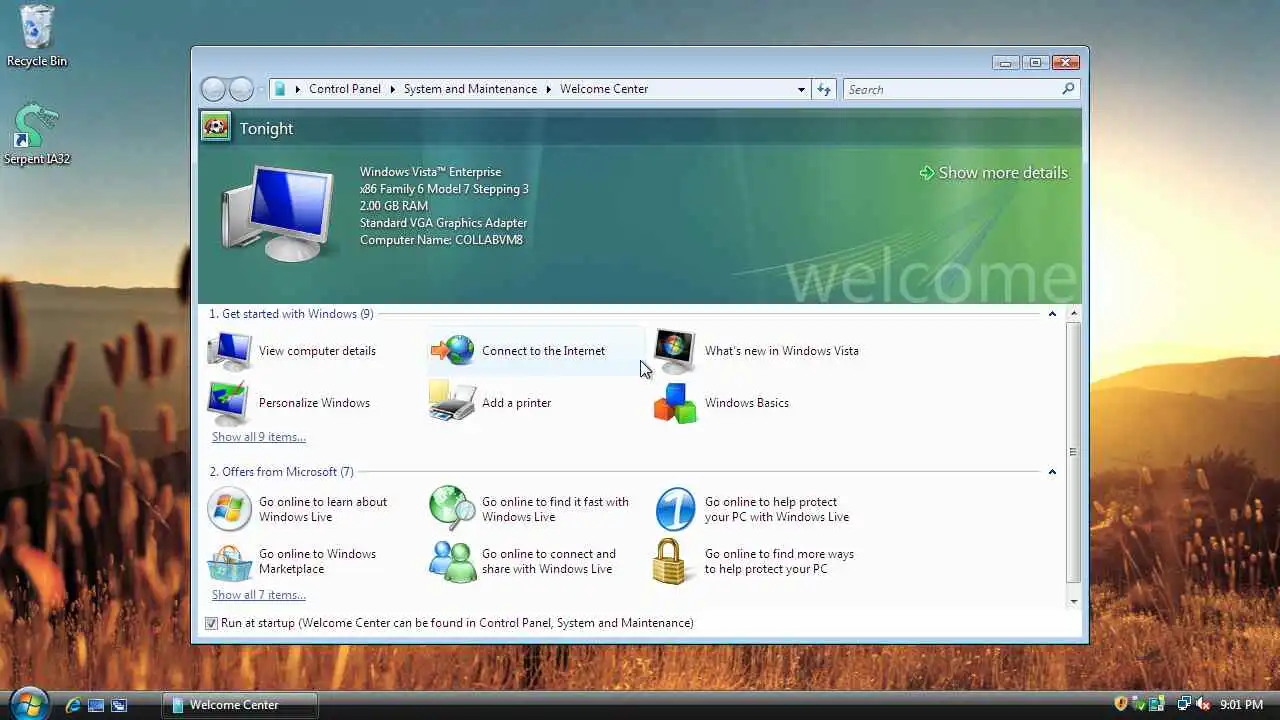
Task: Click the Forward navigation arrow
Action: [241, 89]
